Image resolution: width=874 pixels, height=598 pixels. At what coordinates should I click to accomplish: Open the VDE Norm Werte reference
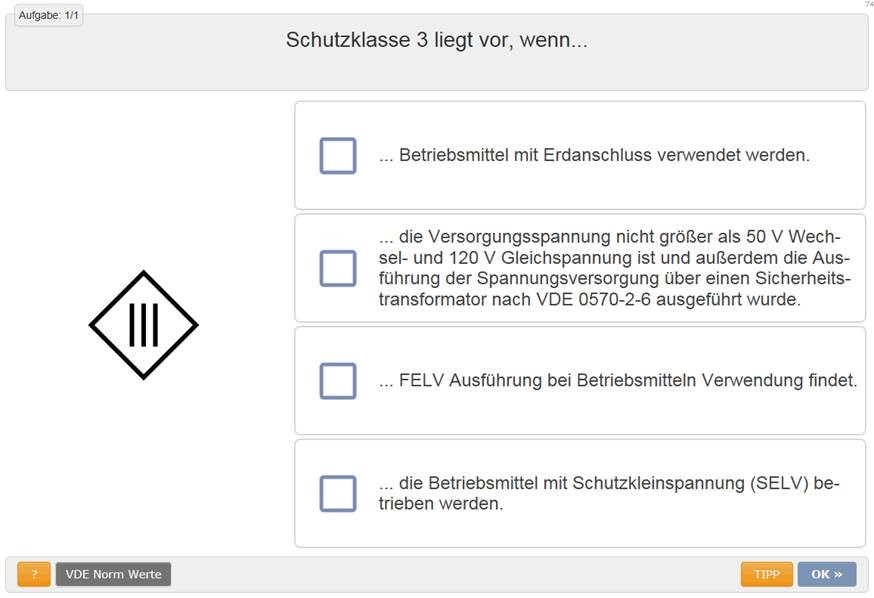(113, 574)
